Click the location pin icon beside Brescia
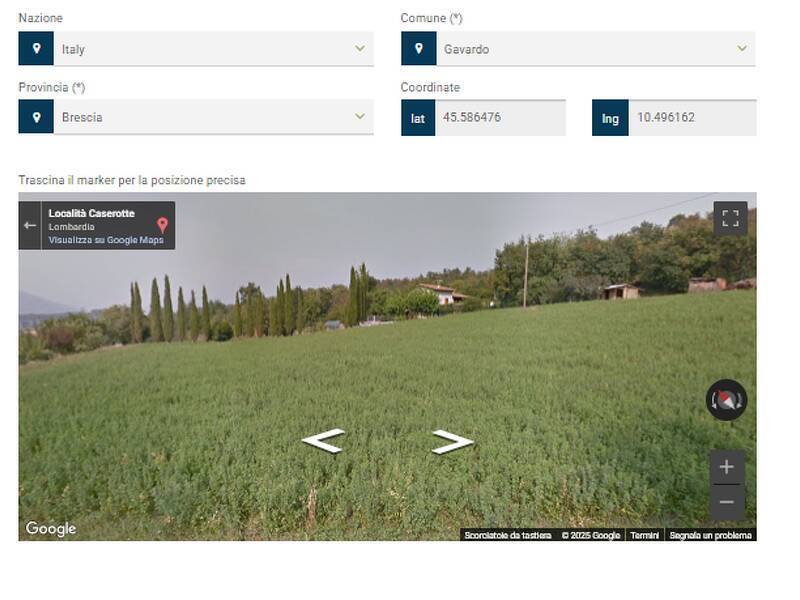The image size is (800, 600). point(36,117)
